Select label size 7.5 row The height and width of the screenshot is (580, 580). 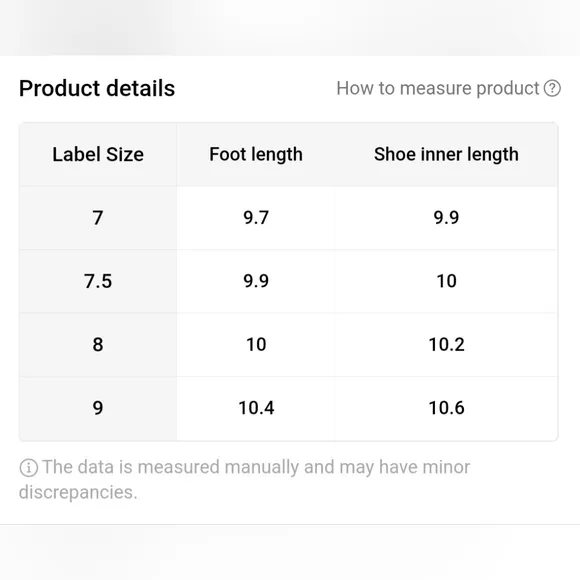click(288, 281)
